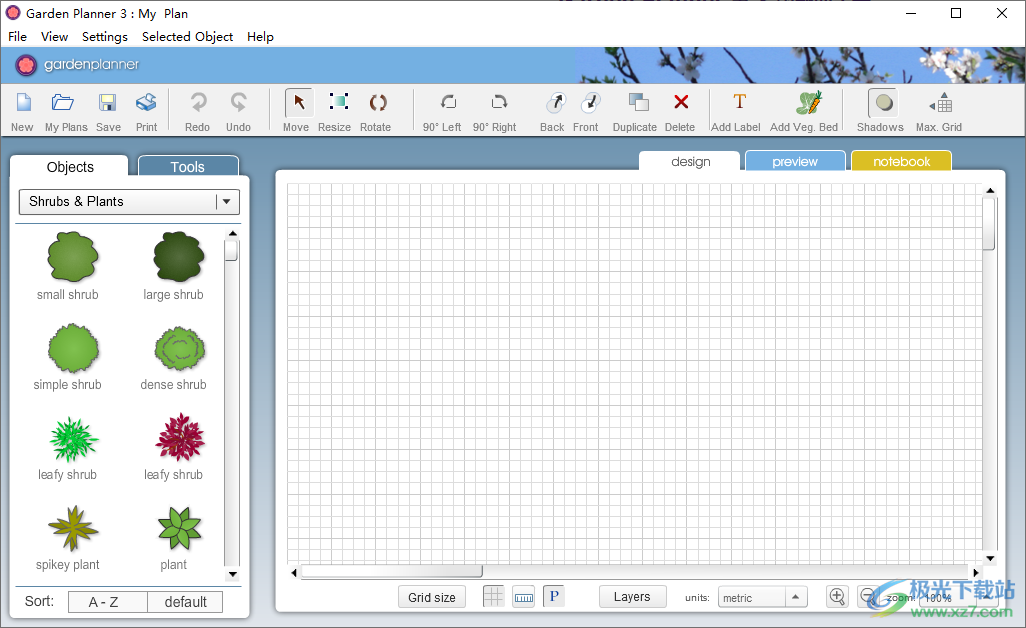Switch to the design tab
1026x628 pixels.
coord(690,161)
